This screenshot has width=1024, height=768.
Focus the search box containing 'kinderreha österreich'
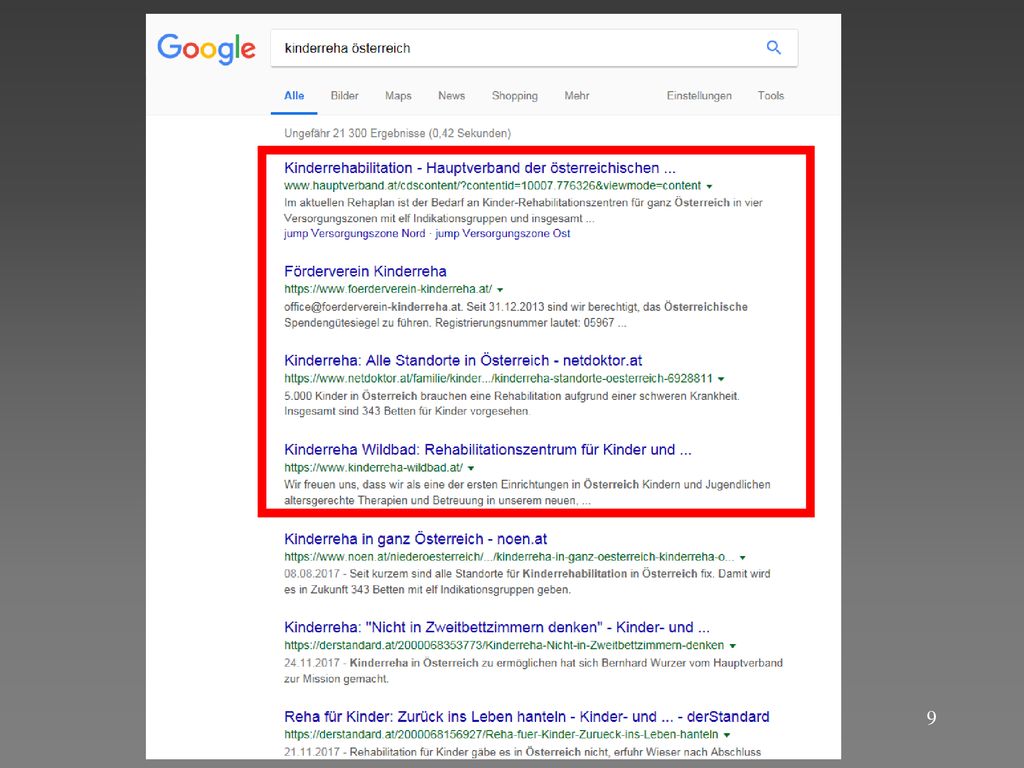click(534, 48)
